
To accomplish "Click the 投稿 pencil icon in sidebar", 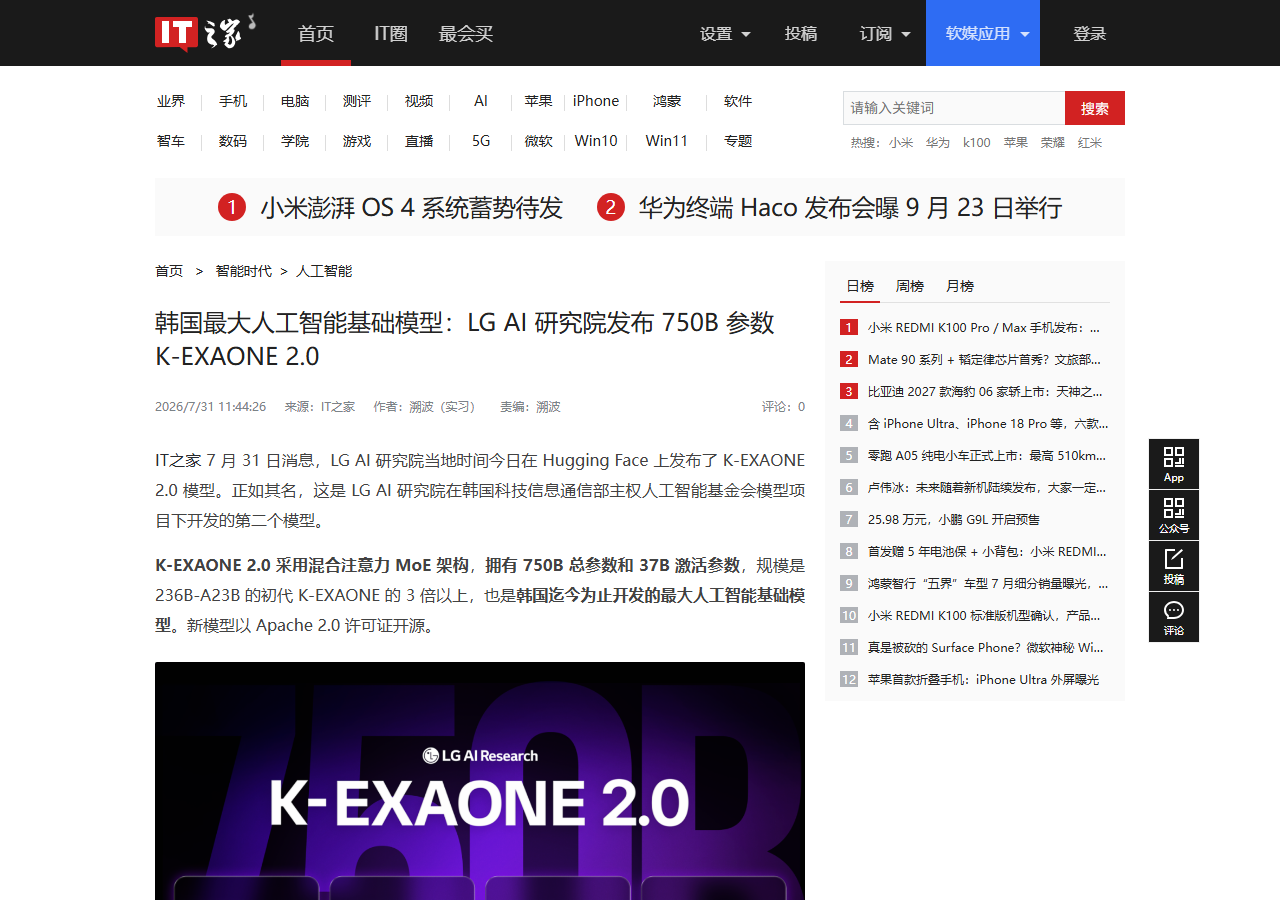I will (1174, 566).
